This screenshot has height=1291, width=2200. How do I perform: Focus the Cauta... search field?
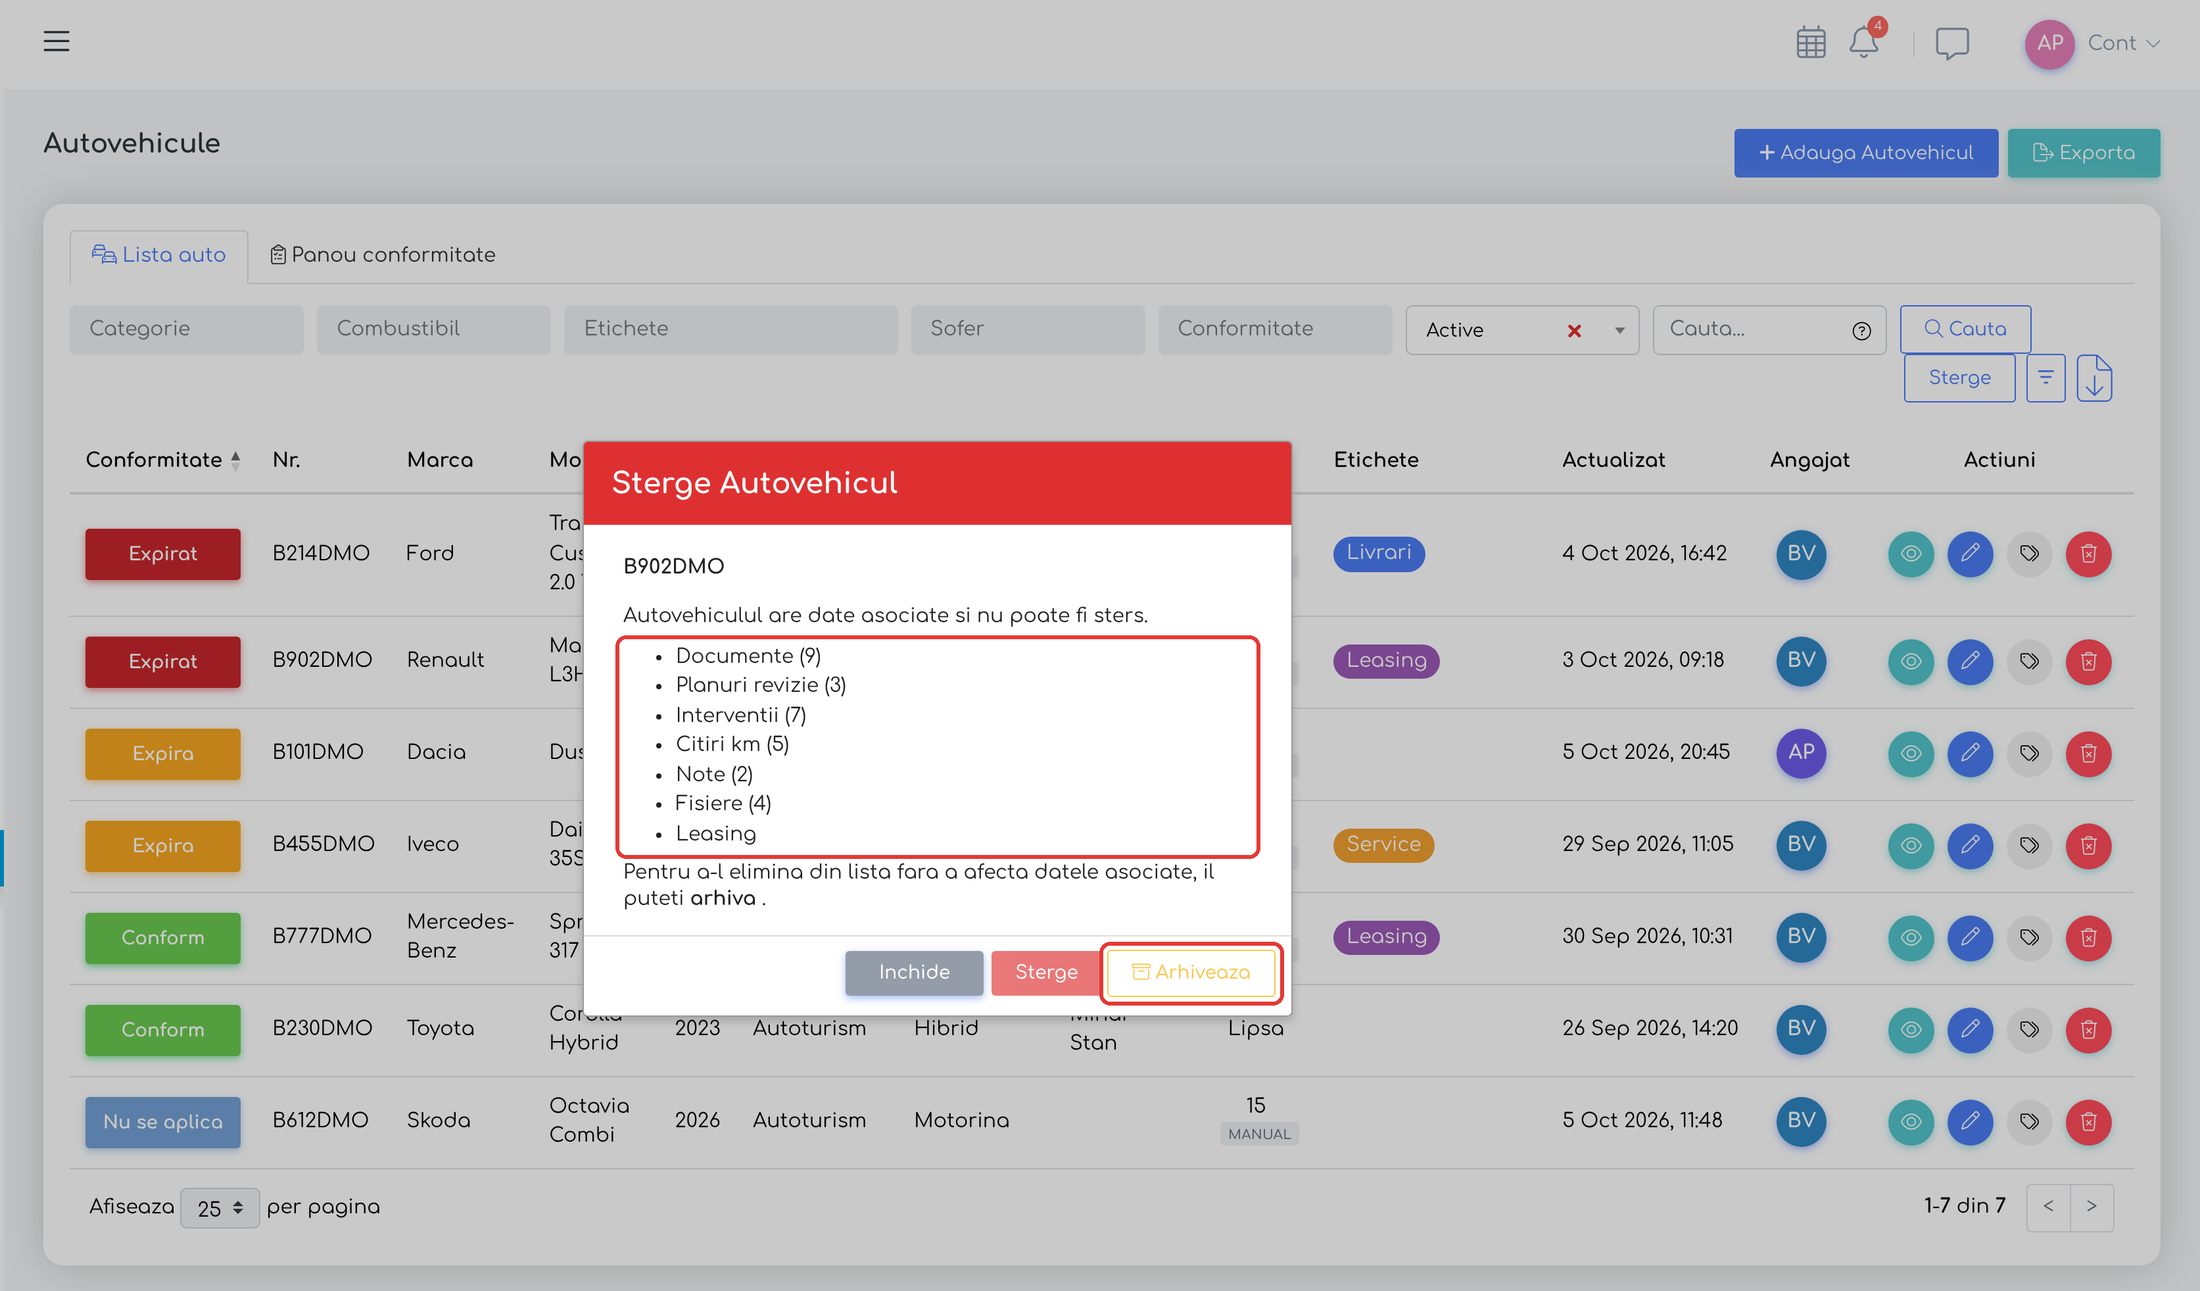(1769, 329)
